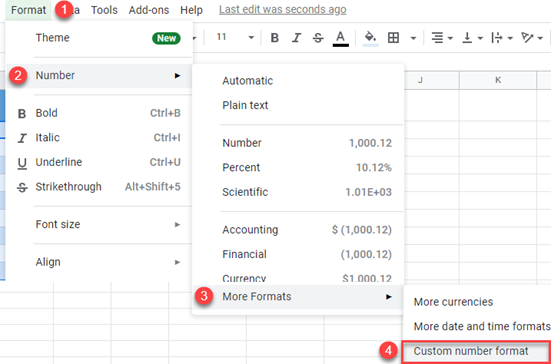This screenshot has width=551, height=364.
Task: Open the Add-ons menu
Action: pos(149,10)
